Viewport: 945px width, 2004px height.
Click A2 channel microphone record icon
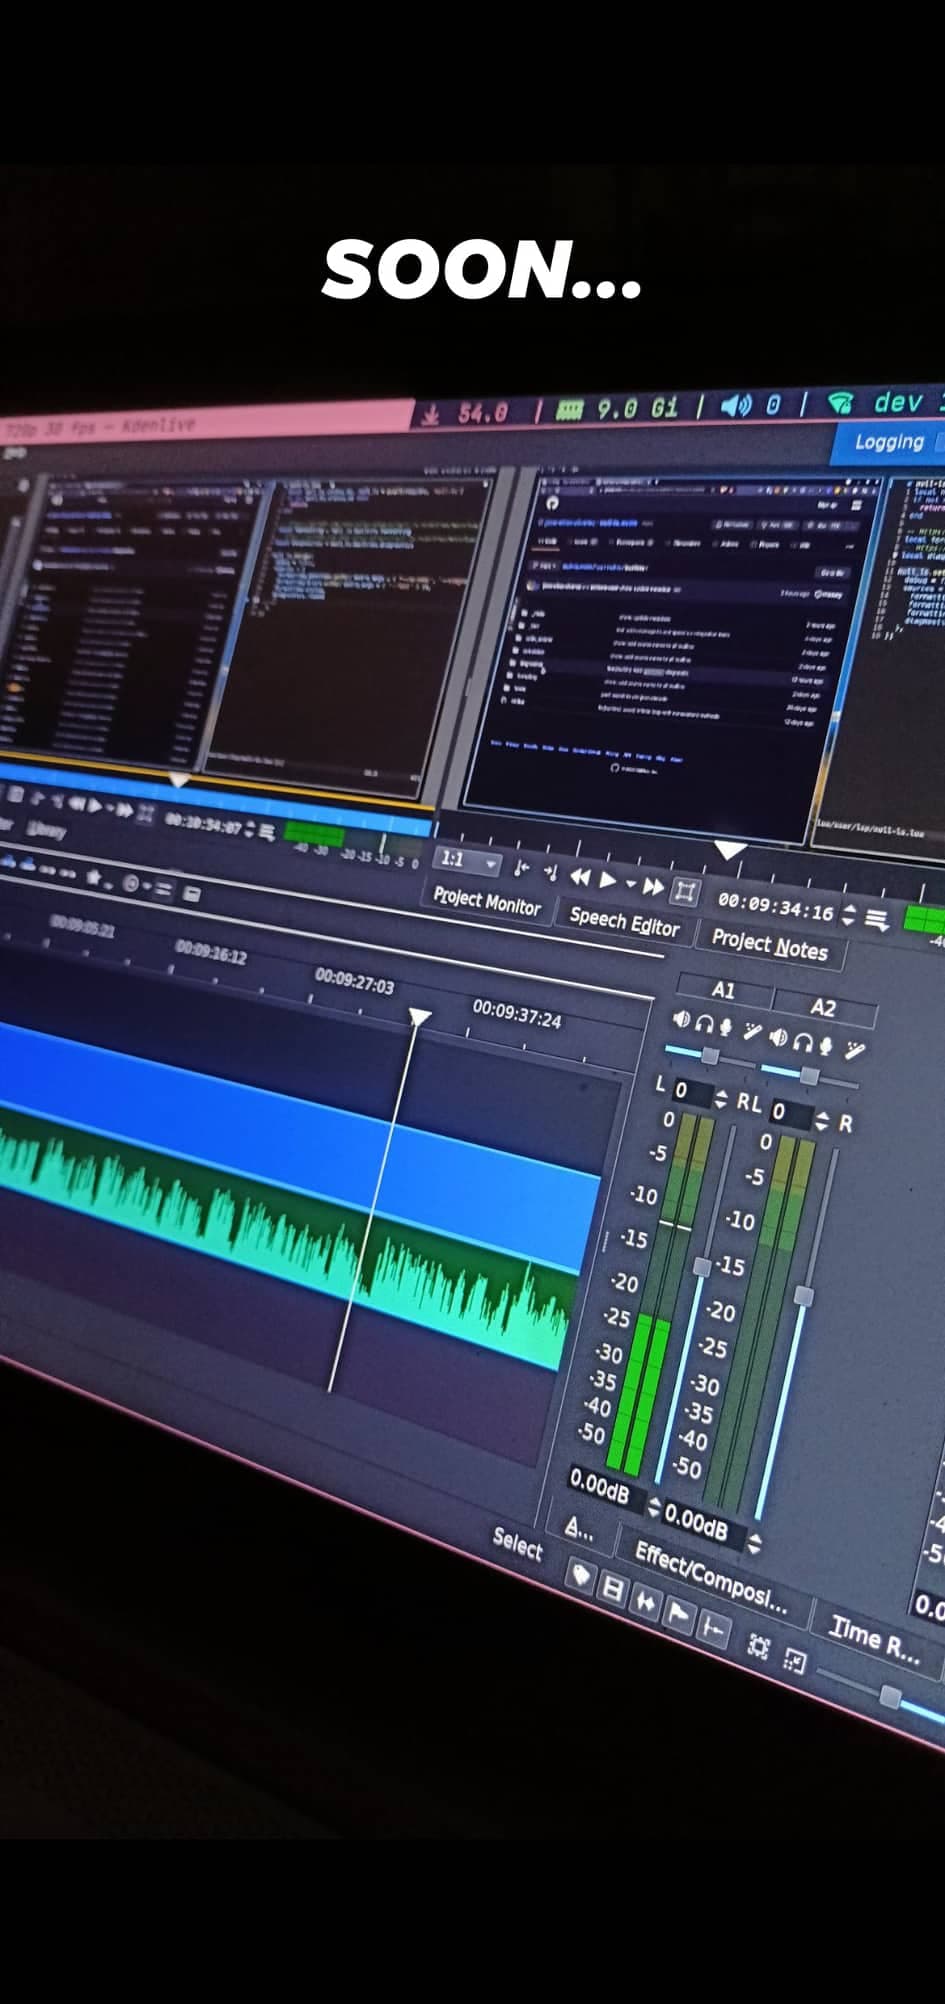tap(825, 1045)
